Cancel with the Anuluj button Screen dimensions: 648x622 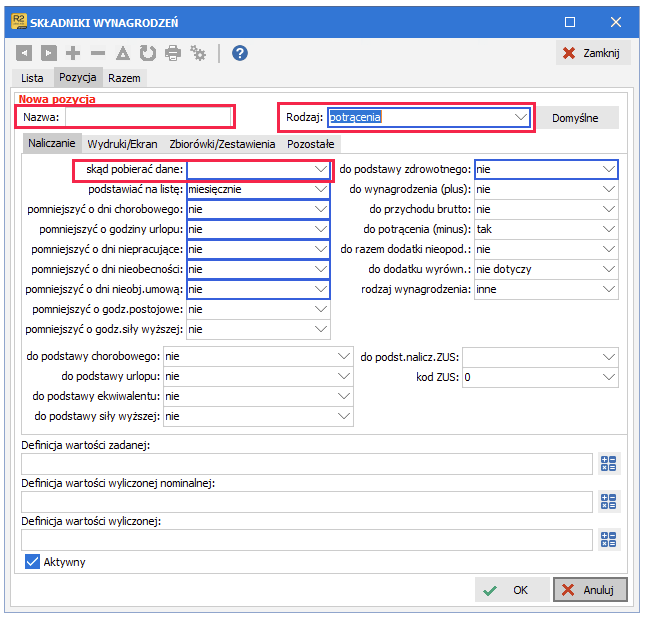pos(590,590)
